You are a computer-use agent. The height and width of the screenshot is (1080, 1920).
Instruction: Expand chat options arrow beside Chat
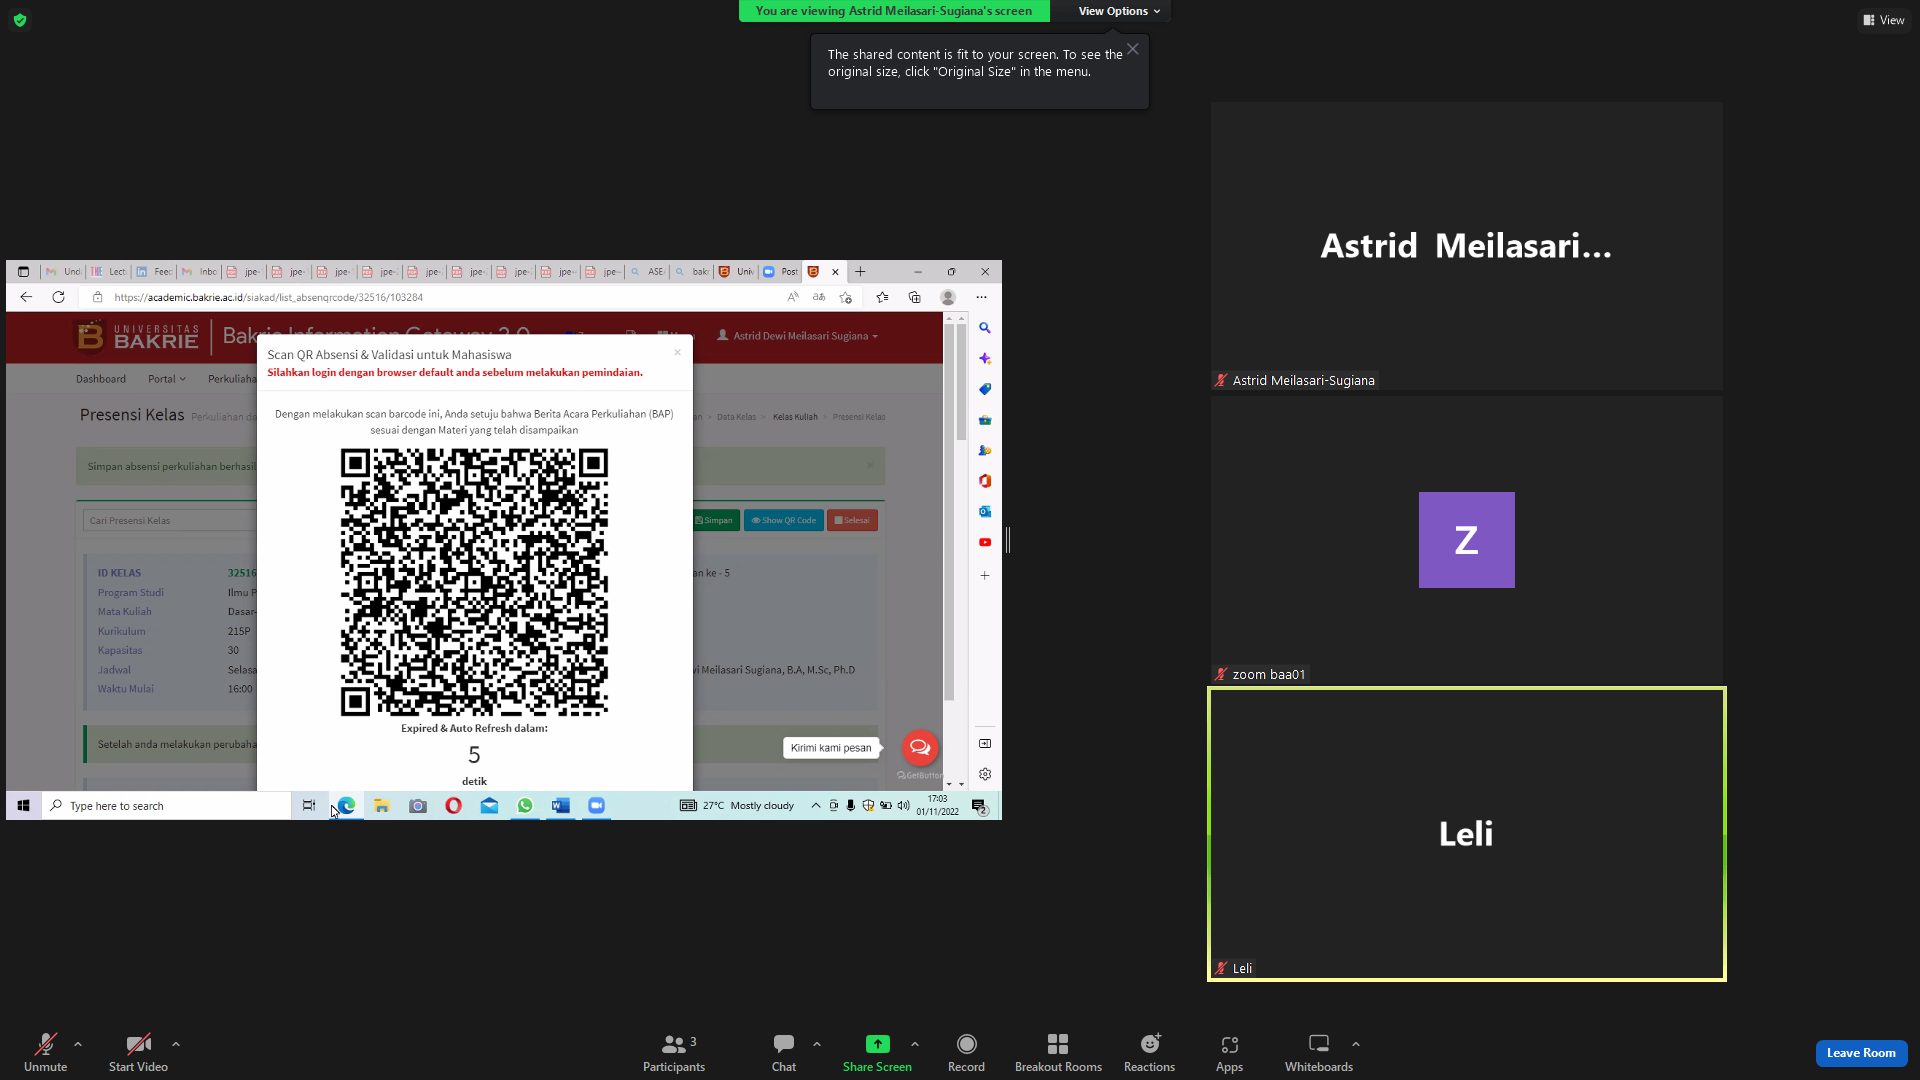pos(817,1044)
